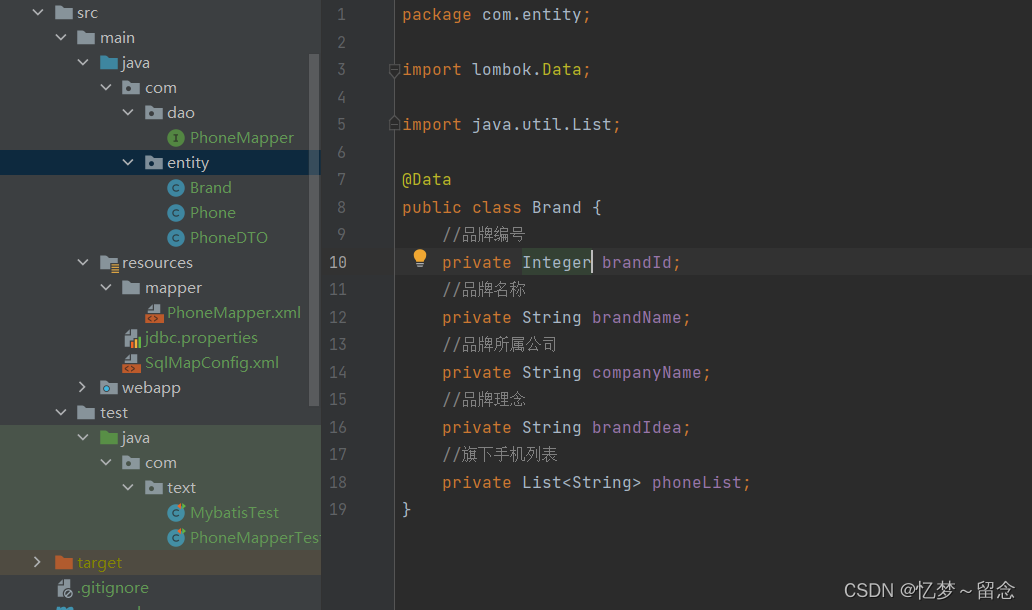The width and height of the screenshot is (1032, 610).
Task: Click gutter line number 10
Action: 338,263
